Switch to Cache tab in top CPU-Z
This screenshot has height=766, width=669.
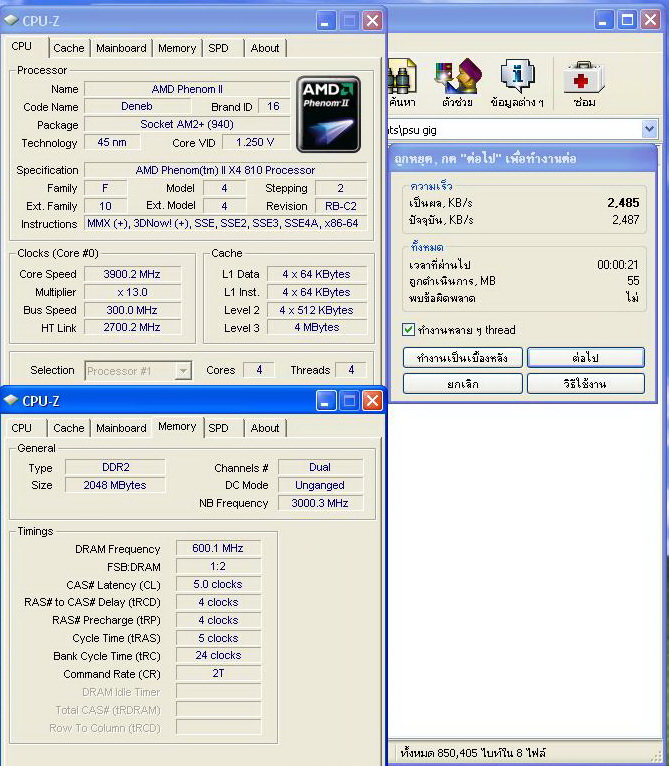click(68, 48)
